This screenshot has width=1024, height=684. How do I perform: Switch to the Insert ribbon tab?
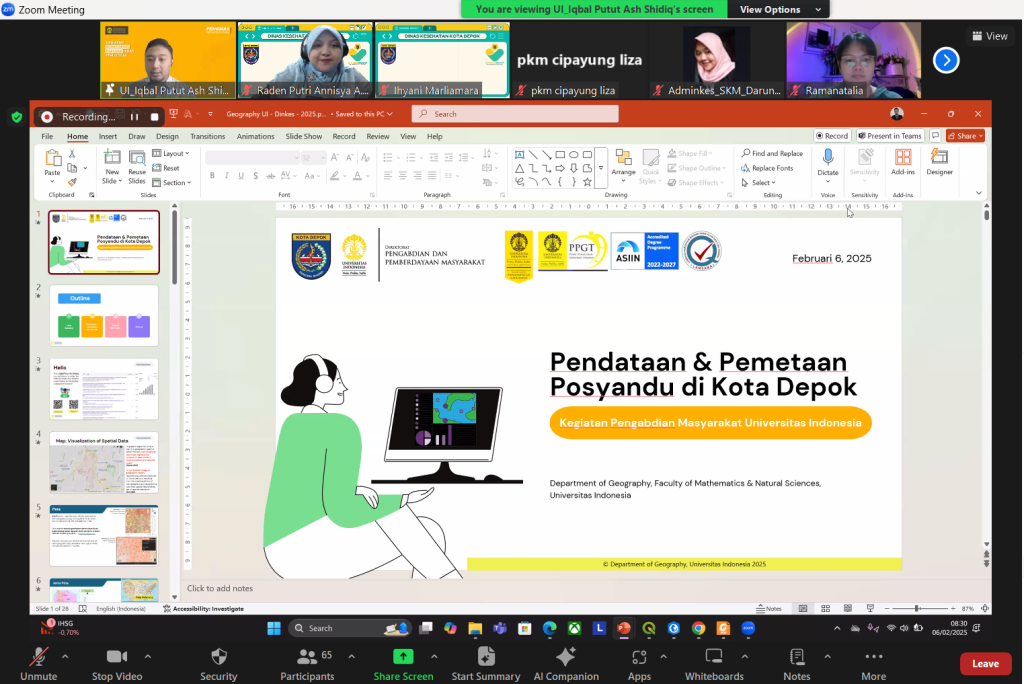pos(107,136)
